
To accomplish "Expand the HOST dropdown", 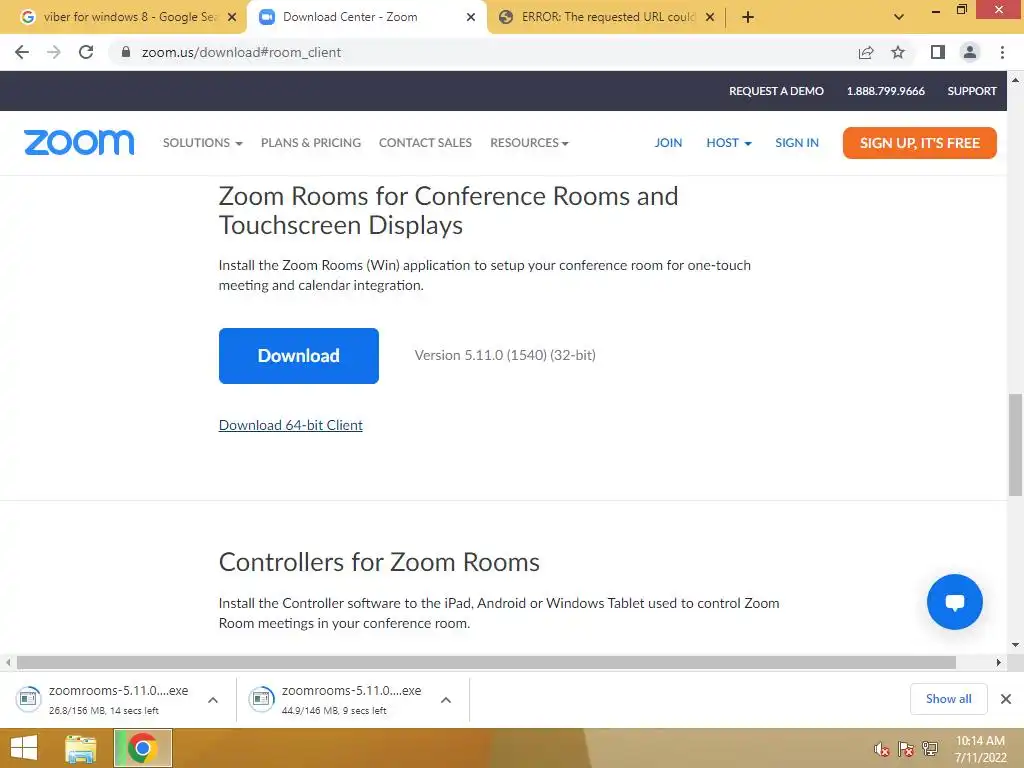I will click(x=729, y=142).
